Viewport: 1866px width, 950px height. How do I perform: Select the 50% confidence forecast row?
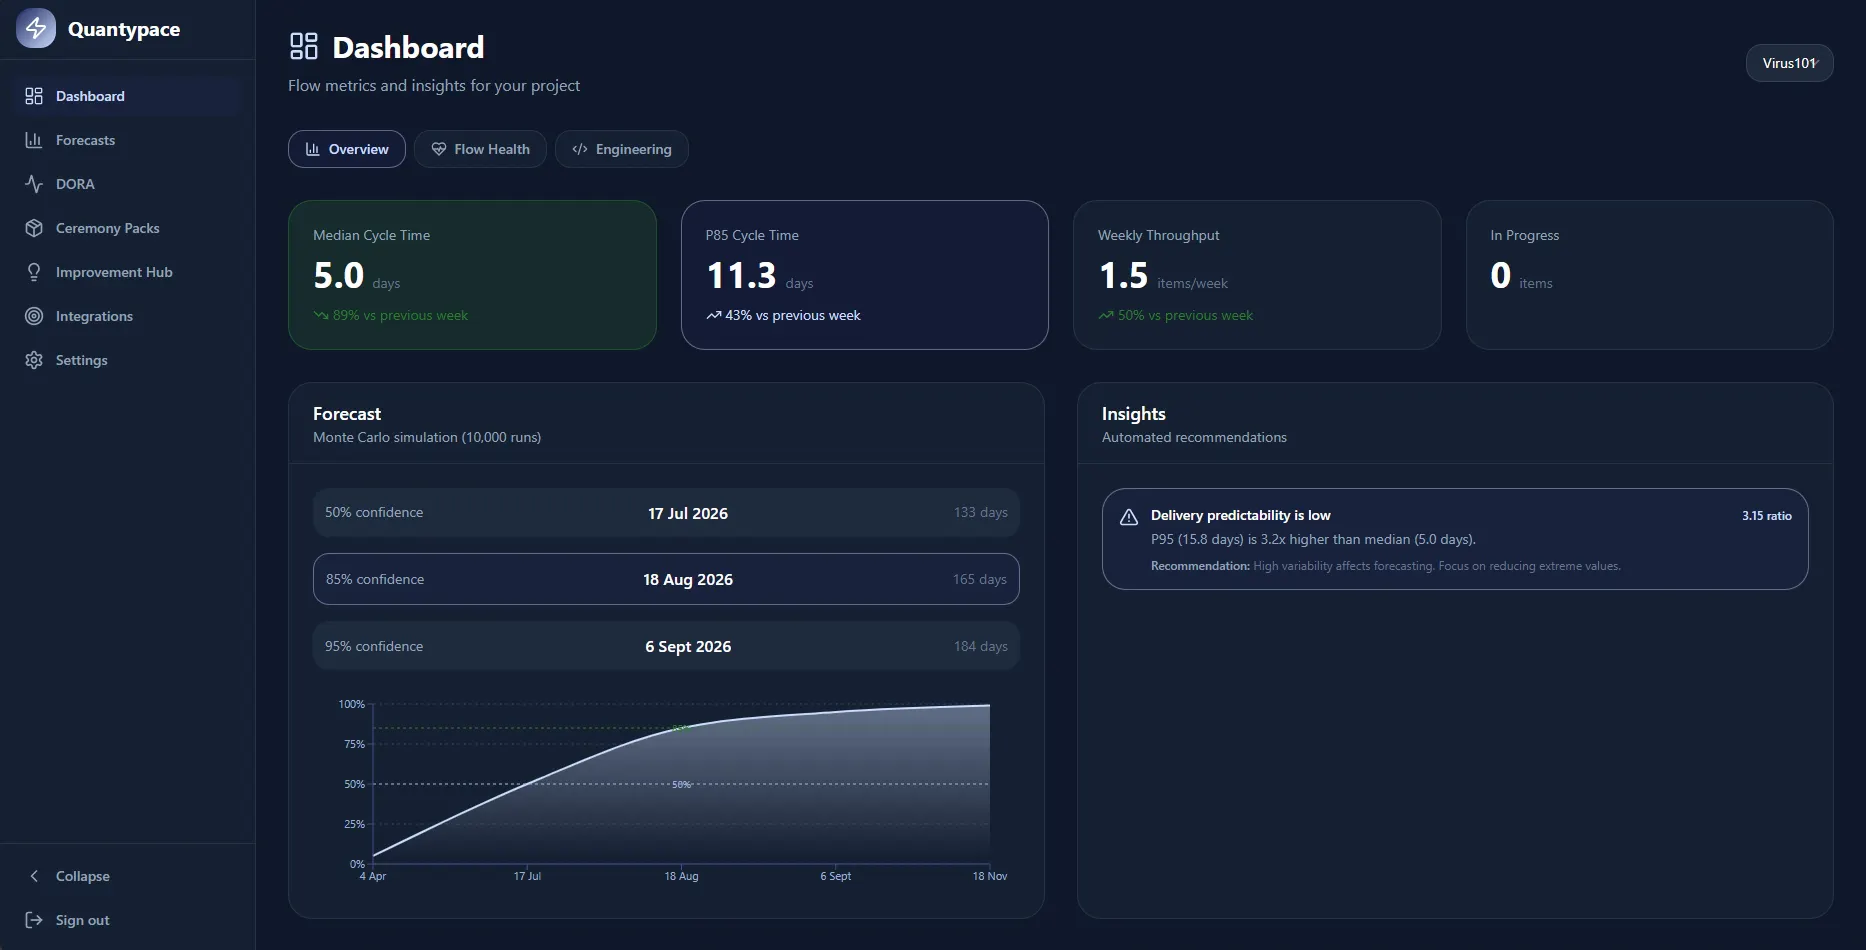pos(666,512)
